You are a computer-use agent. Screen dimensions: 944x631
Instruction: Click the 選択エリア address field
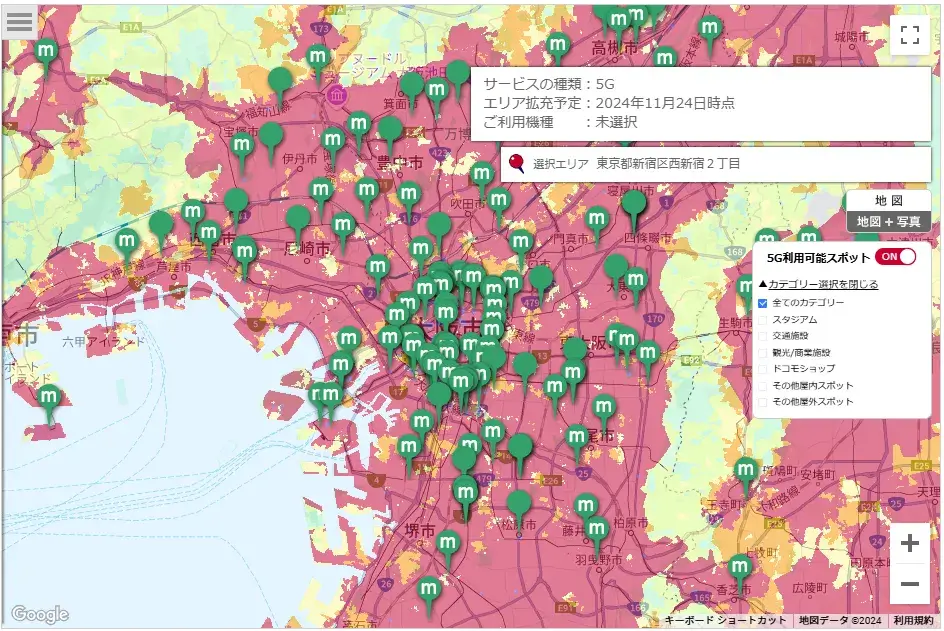[716, 164]
